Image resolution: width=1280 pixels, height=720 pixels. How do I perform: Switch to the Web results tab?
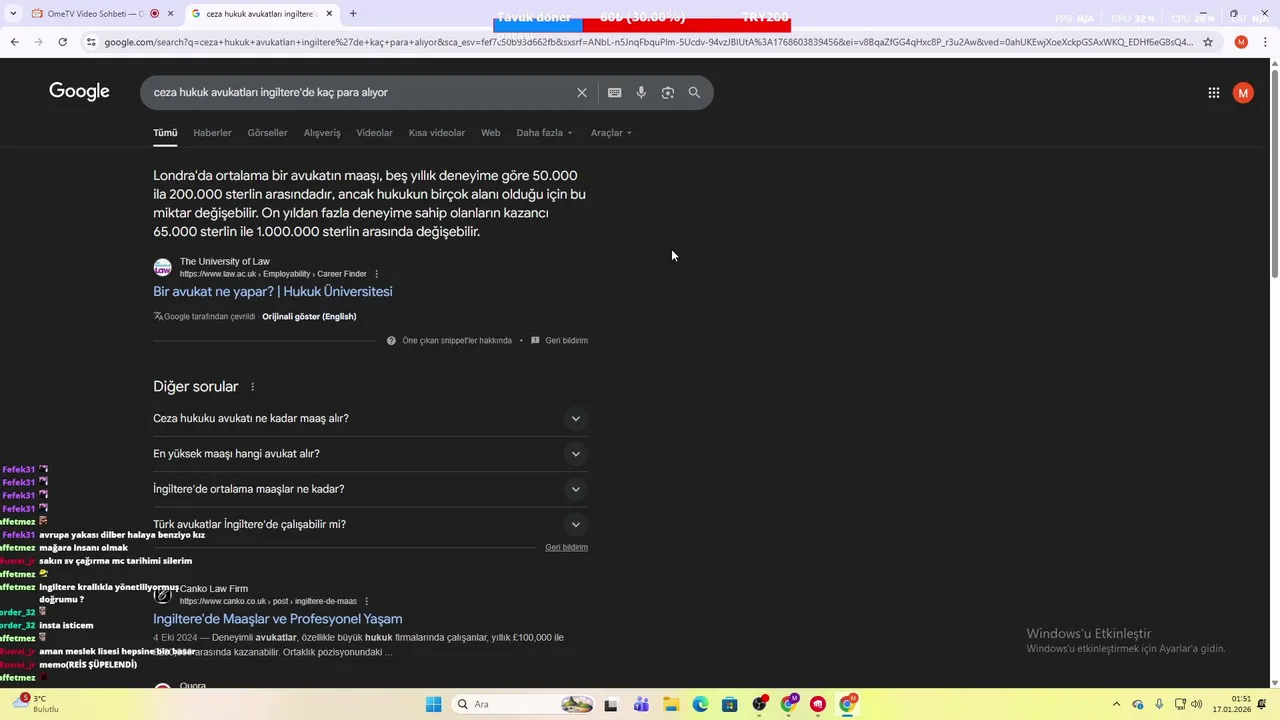tap(490, 133)
